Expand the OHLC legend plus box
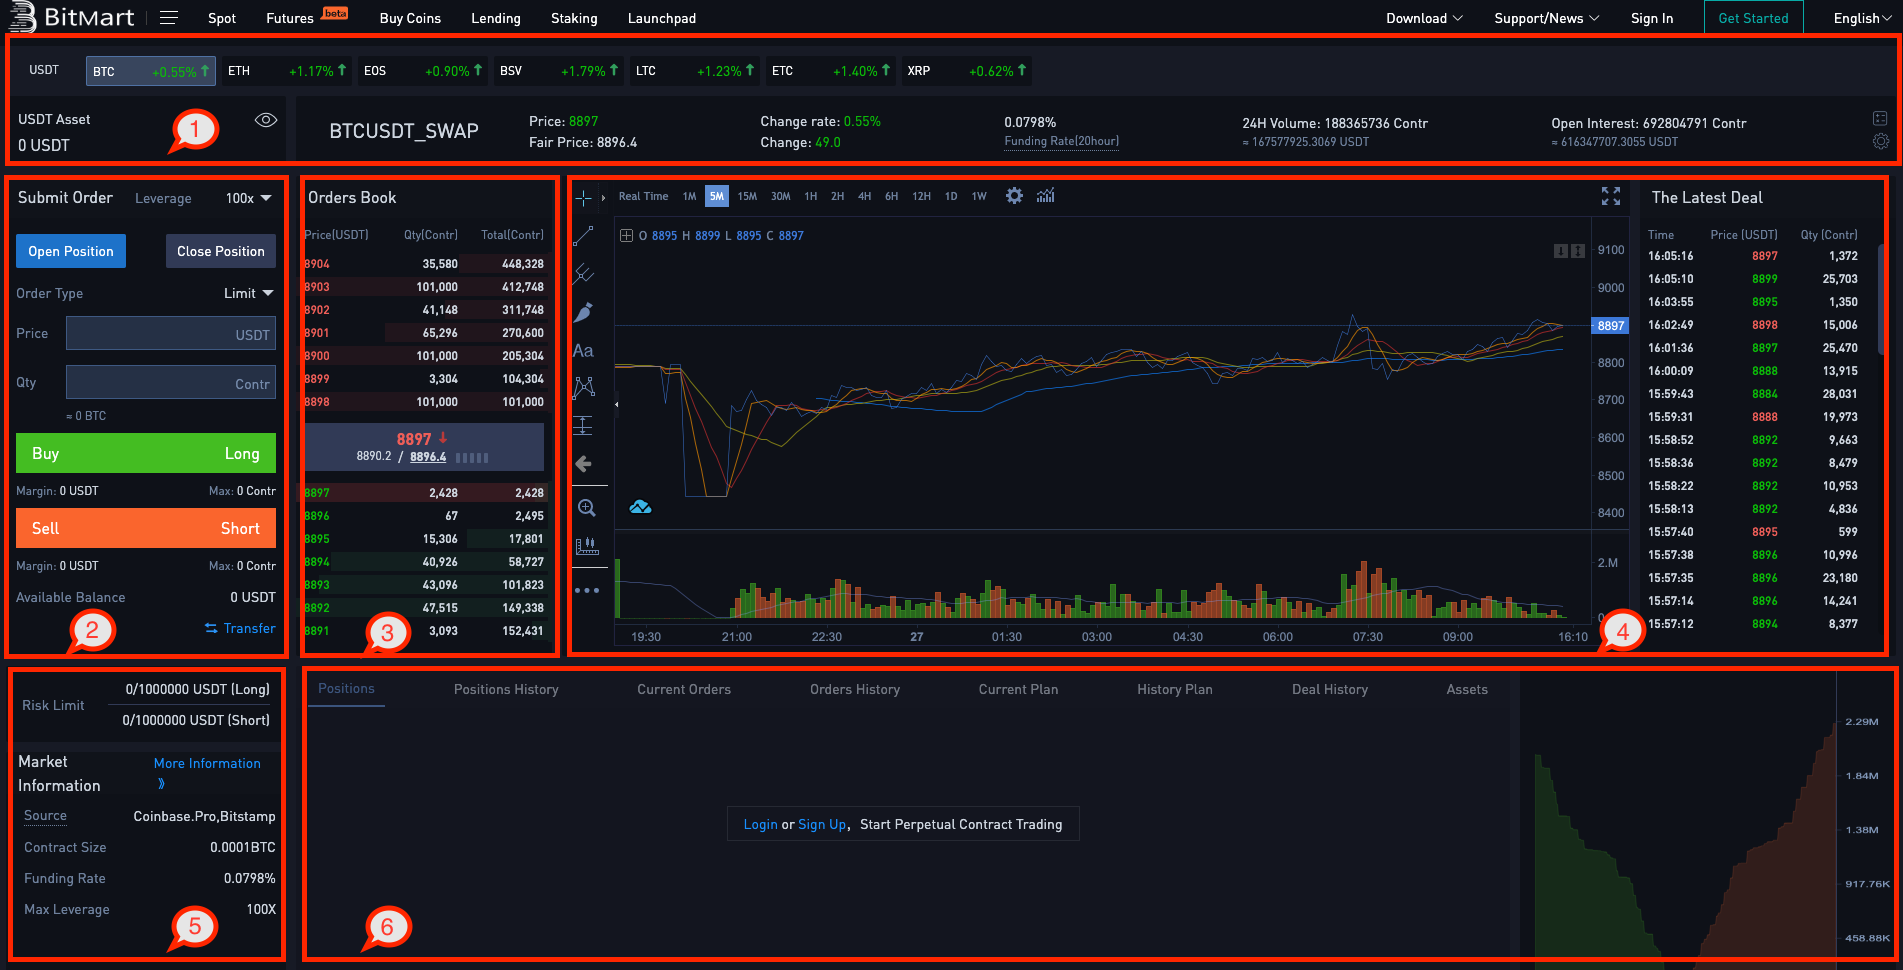 (x=626, y=236)
